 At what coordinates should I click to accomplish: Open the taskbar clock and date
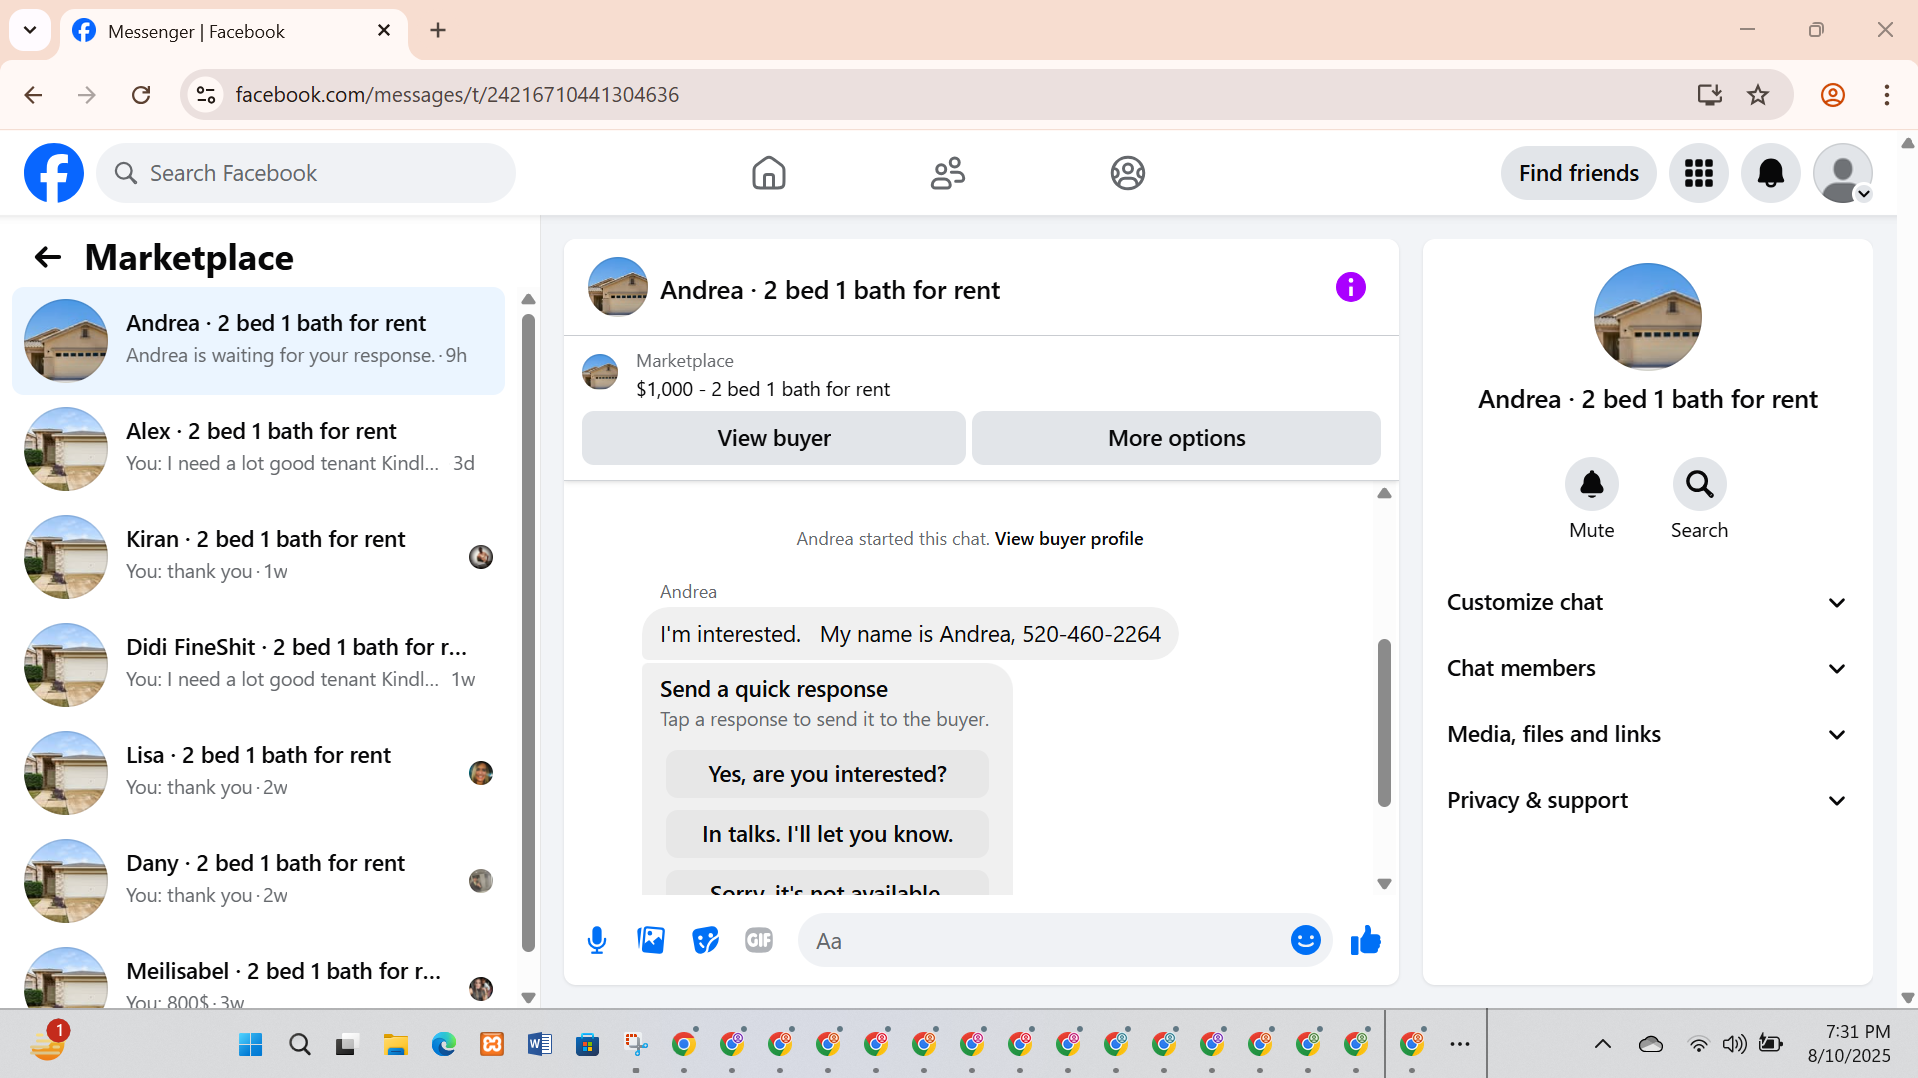pos(1848,1044)
